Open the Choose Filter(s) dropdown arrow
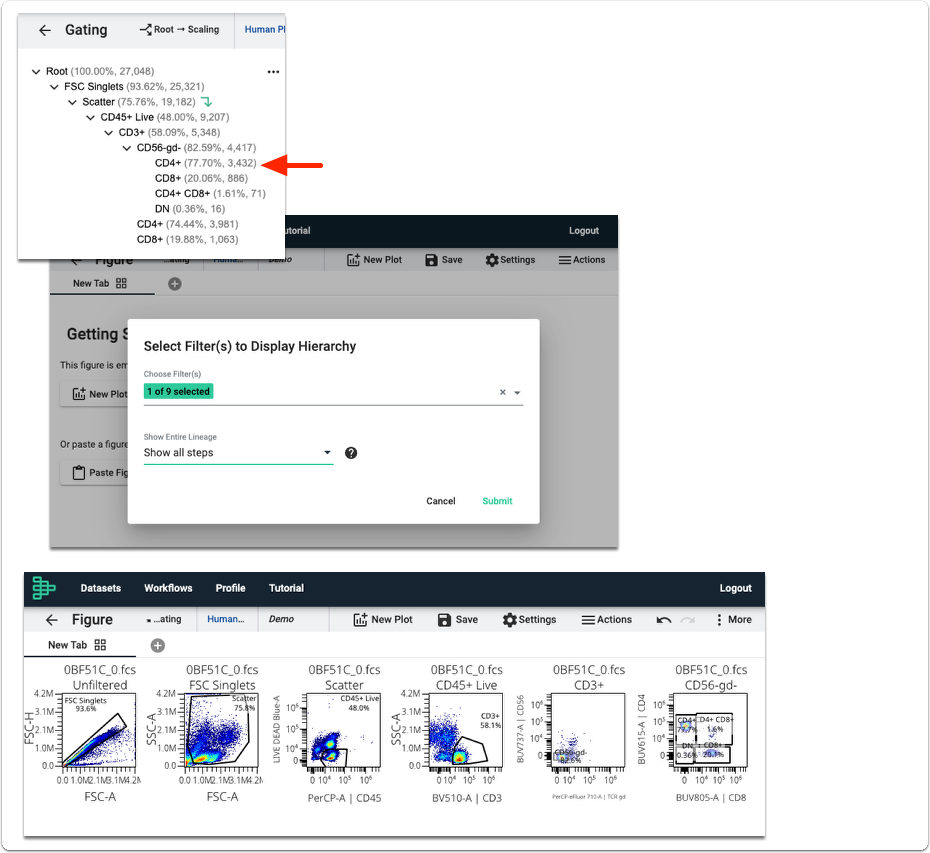This screenshot has height=853, width=930. [517, 393]
